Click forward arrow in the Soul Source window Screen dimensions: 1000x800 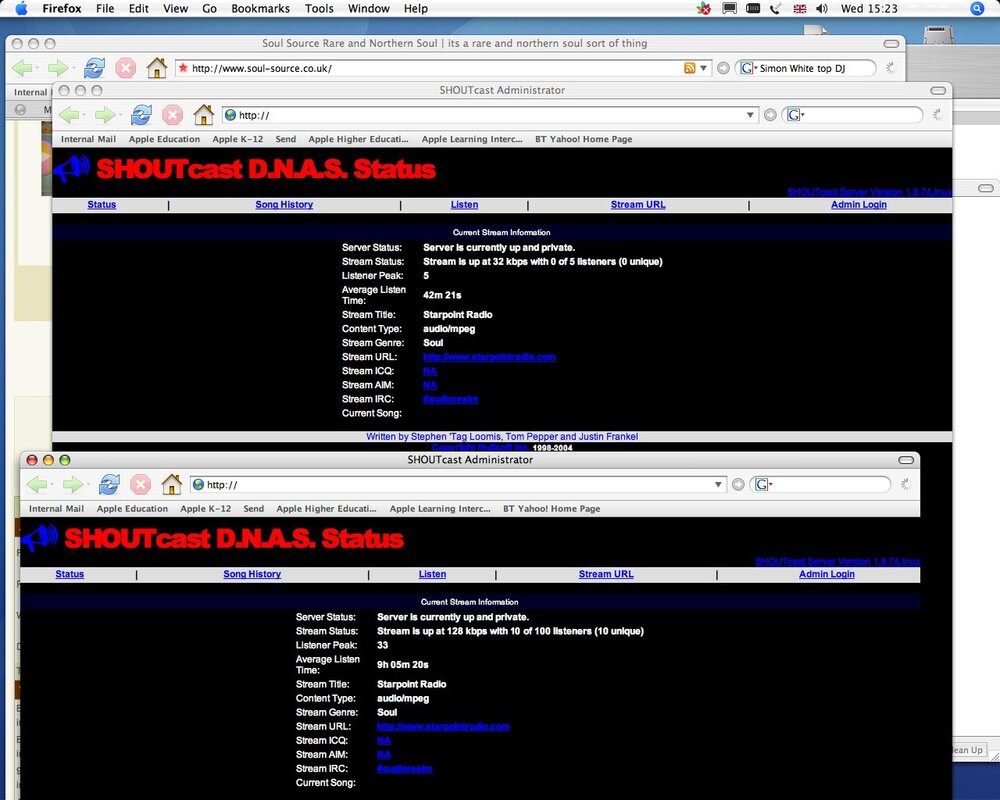pyautogui.click(x=58, y=68)
